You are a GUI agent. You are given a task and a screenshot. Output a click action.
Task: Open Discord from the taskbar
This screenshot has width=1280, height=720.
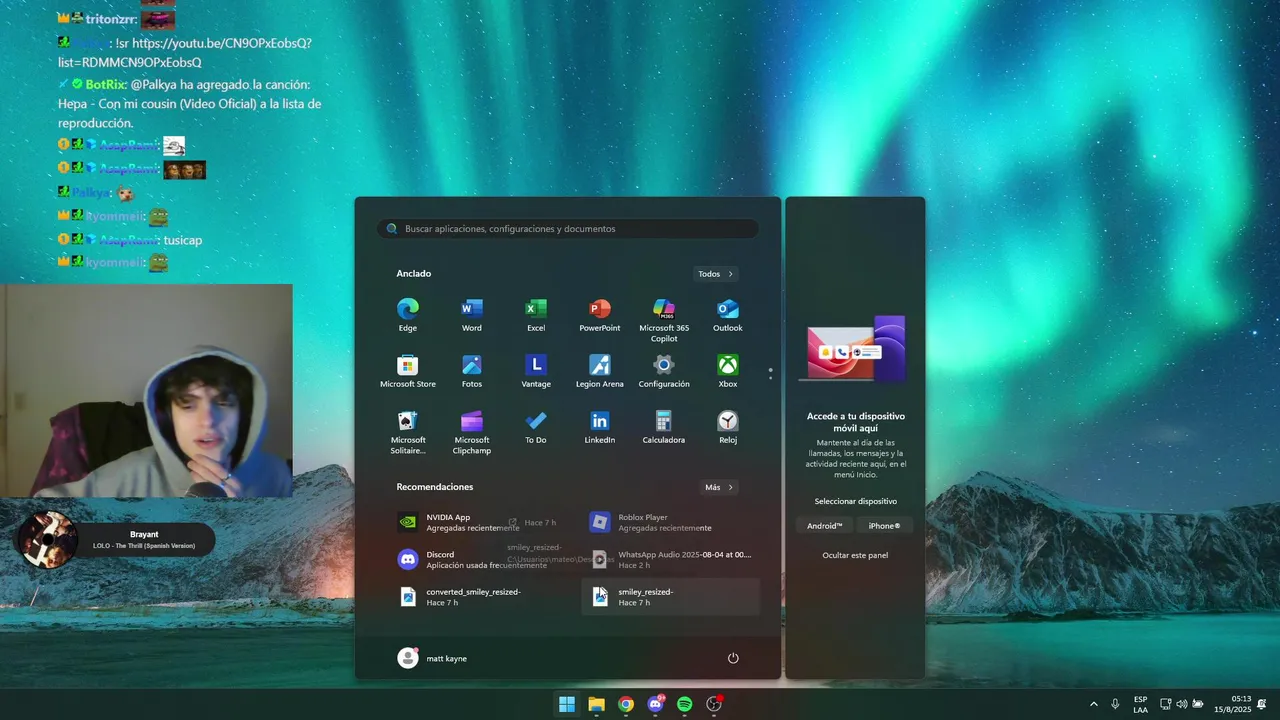click(x=655, y=704)
